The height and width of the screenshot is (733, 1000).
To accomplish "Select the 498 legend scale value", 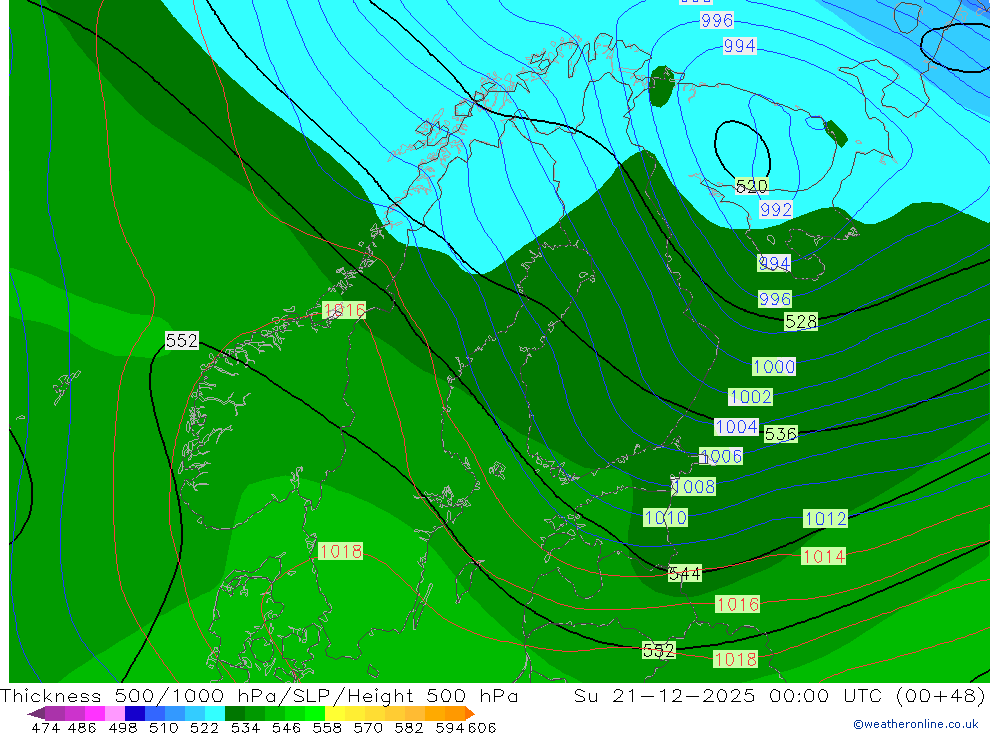I will point(123,727).
